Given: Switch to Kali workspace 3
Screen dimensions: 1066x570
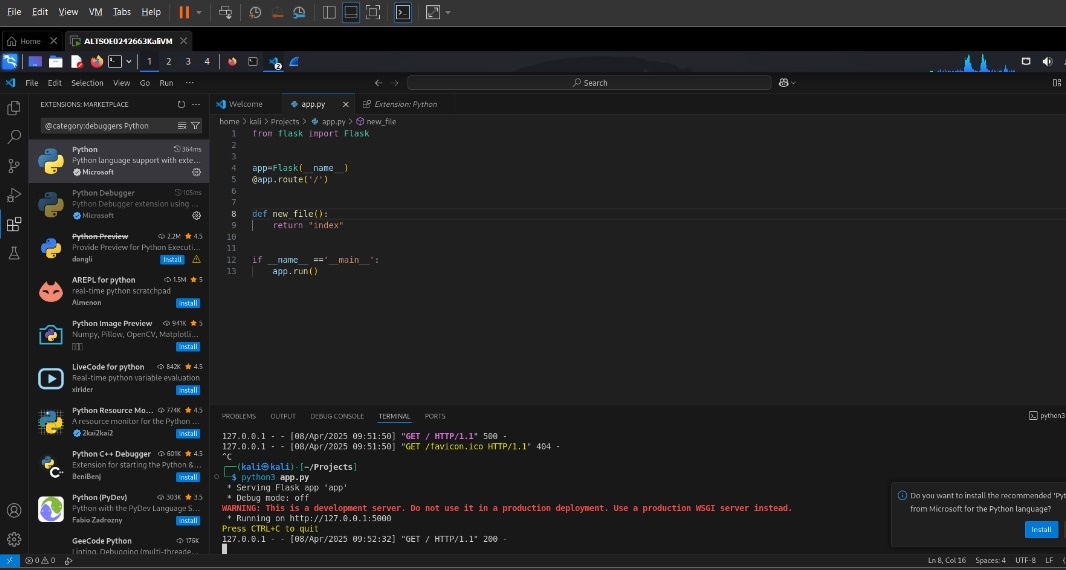Looking at the screenshot, I should pos(188,62).
